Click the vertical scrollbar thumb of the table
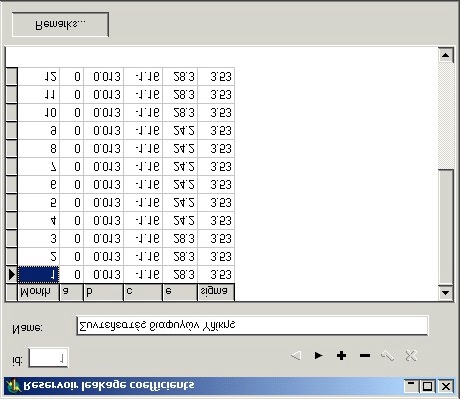Image resolution: width=460 pixels, height=399 pixels. coord(446,227)
